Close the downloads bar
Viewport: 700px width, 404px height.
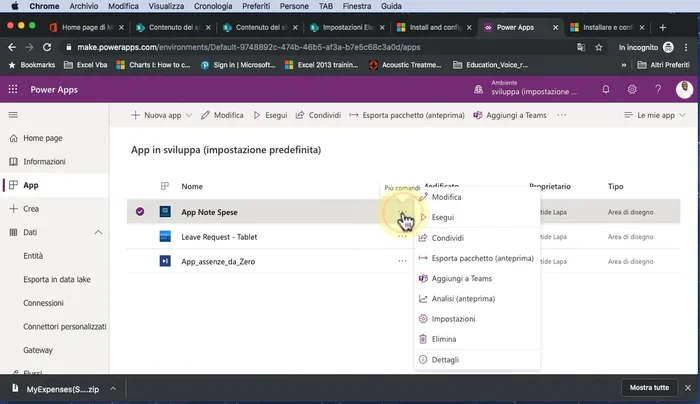688,388
